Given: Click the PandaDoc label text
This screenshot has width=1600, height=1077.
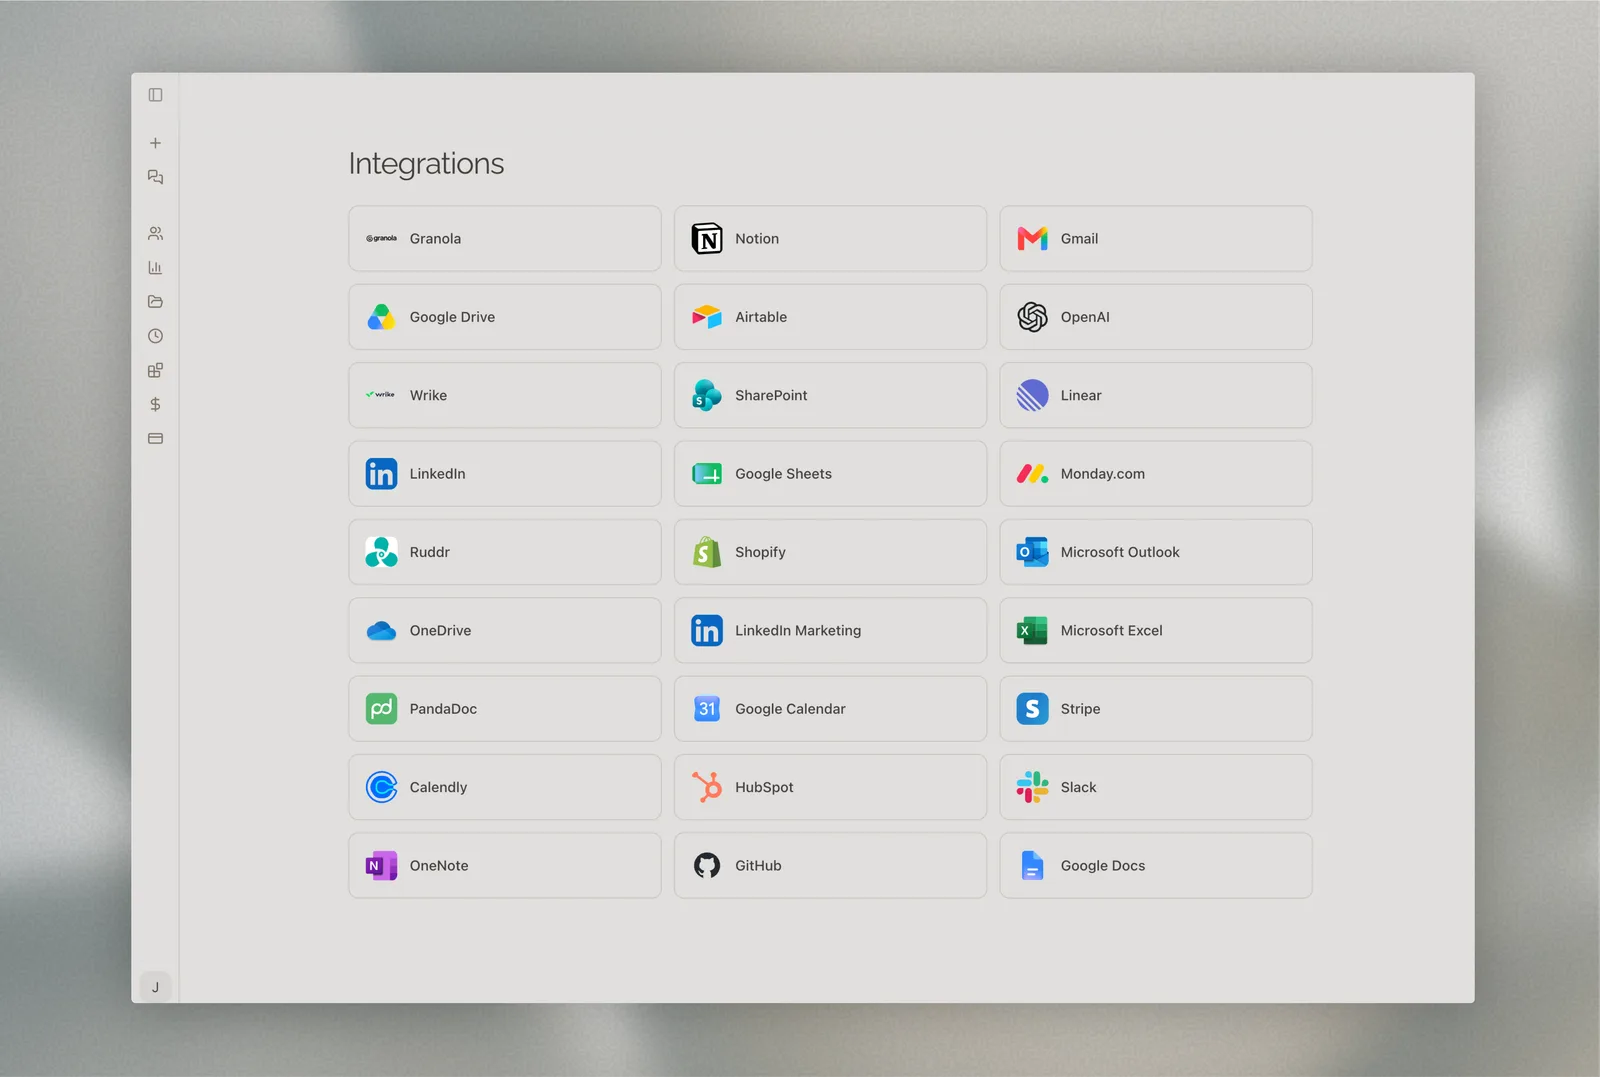Looking at the screenshot, I should (443, 709).
